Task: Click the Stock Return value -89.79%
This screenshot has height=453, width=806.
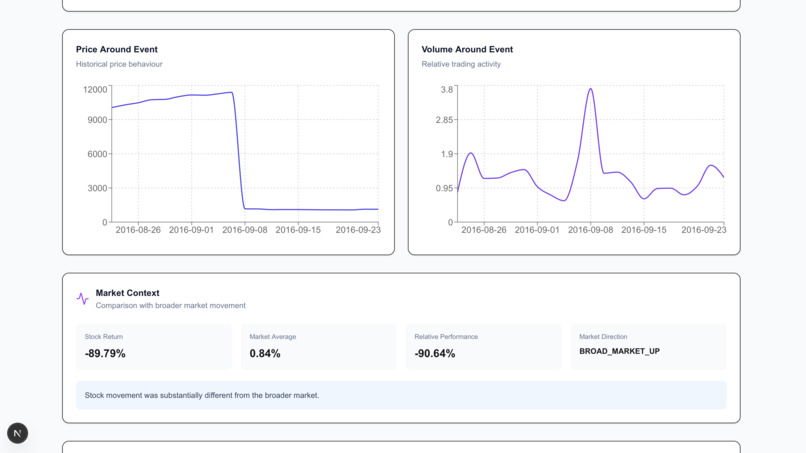Action: pos(105,353)
